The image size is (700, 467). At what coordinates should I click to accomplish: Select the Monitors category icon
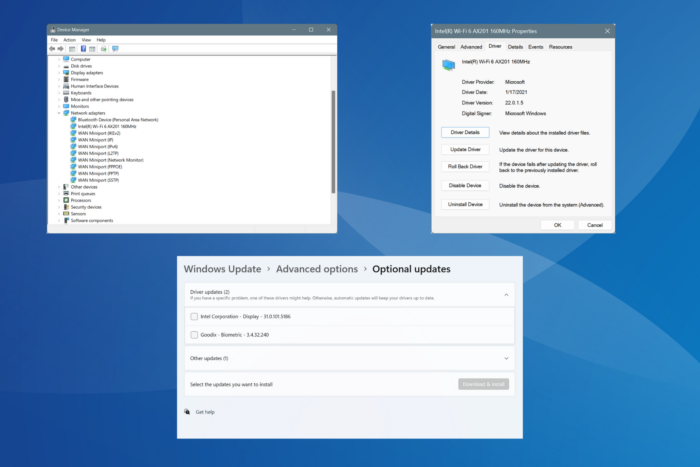point(66,106)
